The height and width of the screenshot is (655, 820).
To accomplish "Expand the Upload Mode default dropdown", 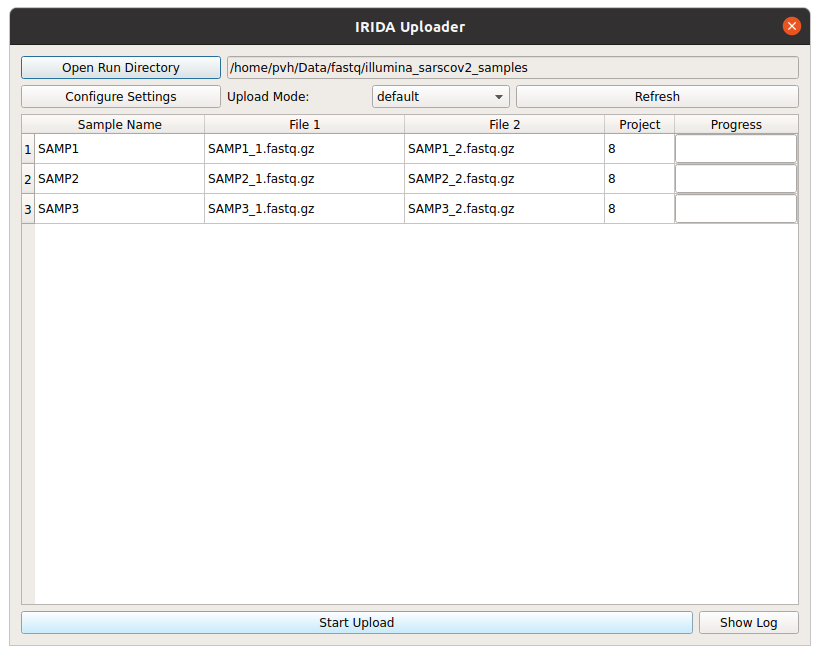I will (x=440, y=96).
